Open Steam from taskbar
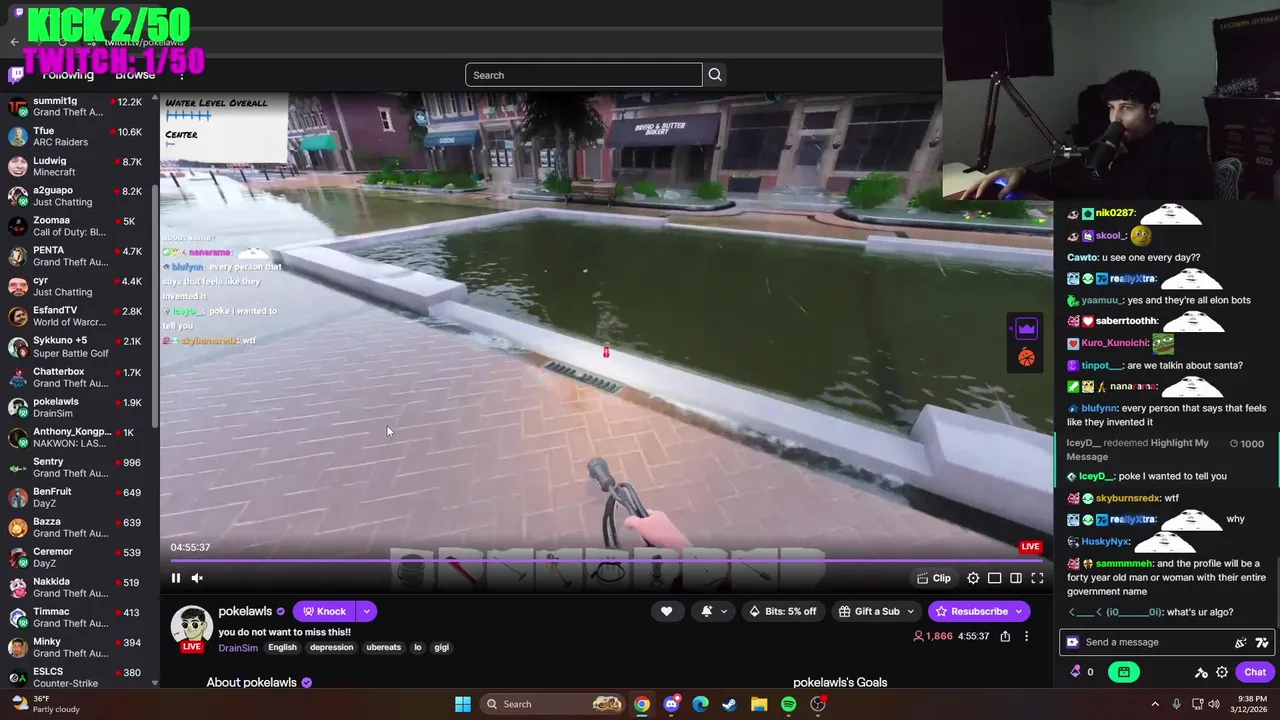 [x=730, y=704]
